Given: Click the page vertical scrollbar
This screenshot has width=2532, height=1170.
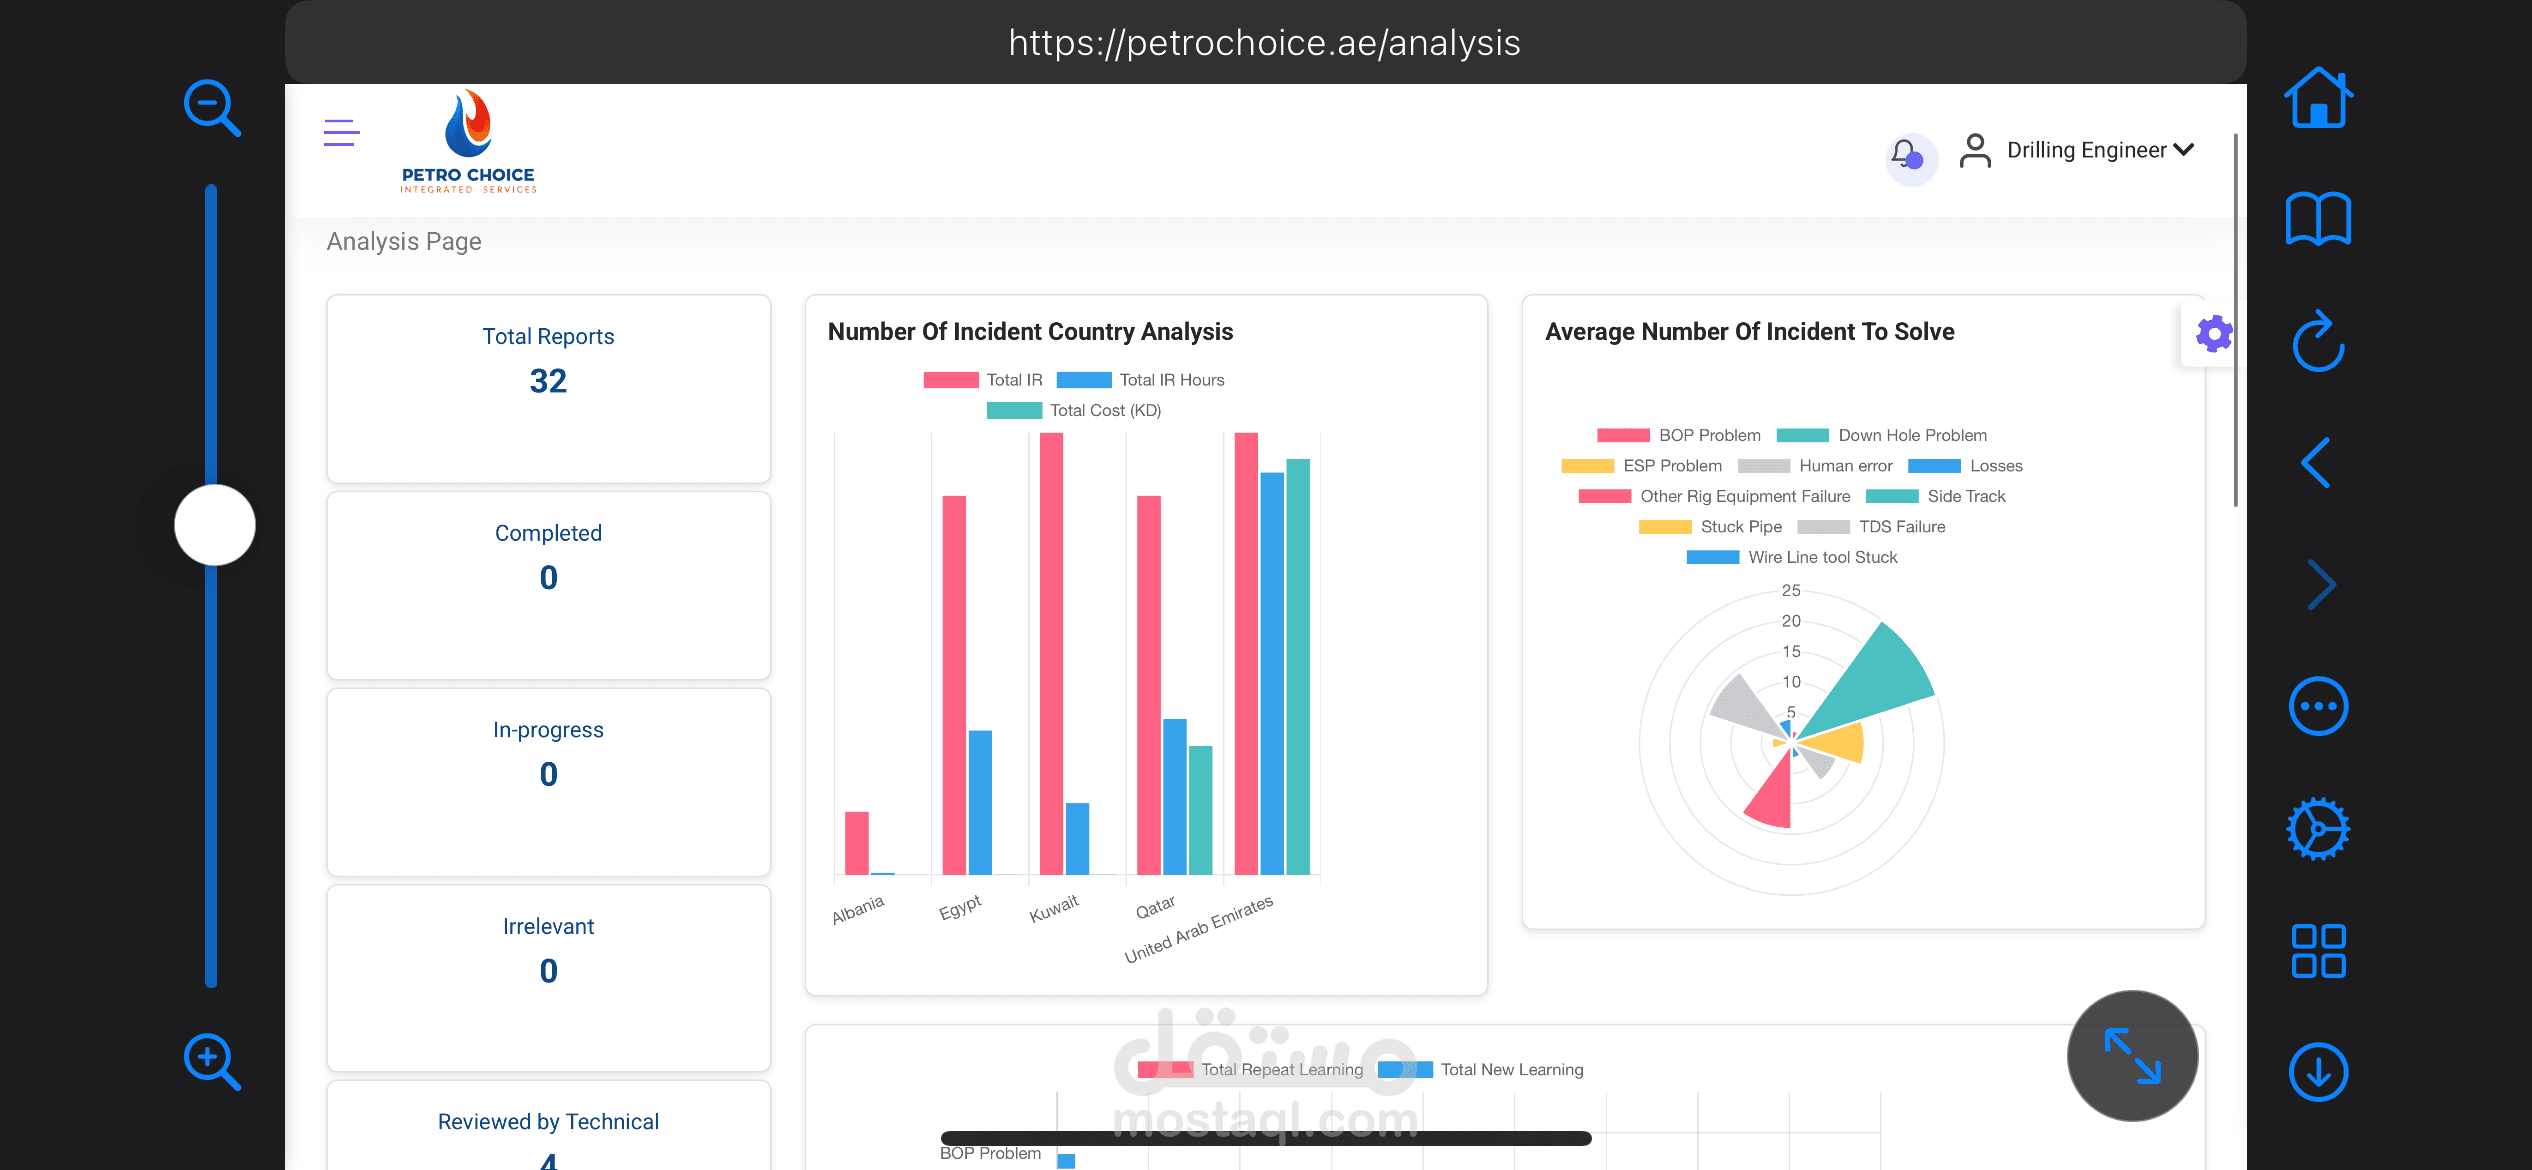Looking at the screenshot, I should tap(2236, 320).
